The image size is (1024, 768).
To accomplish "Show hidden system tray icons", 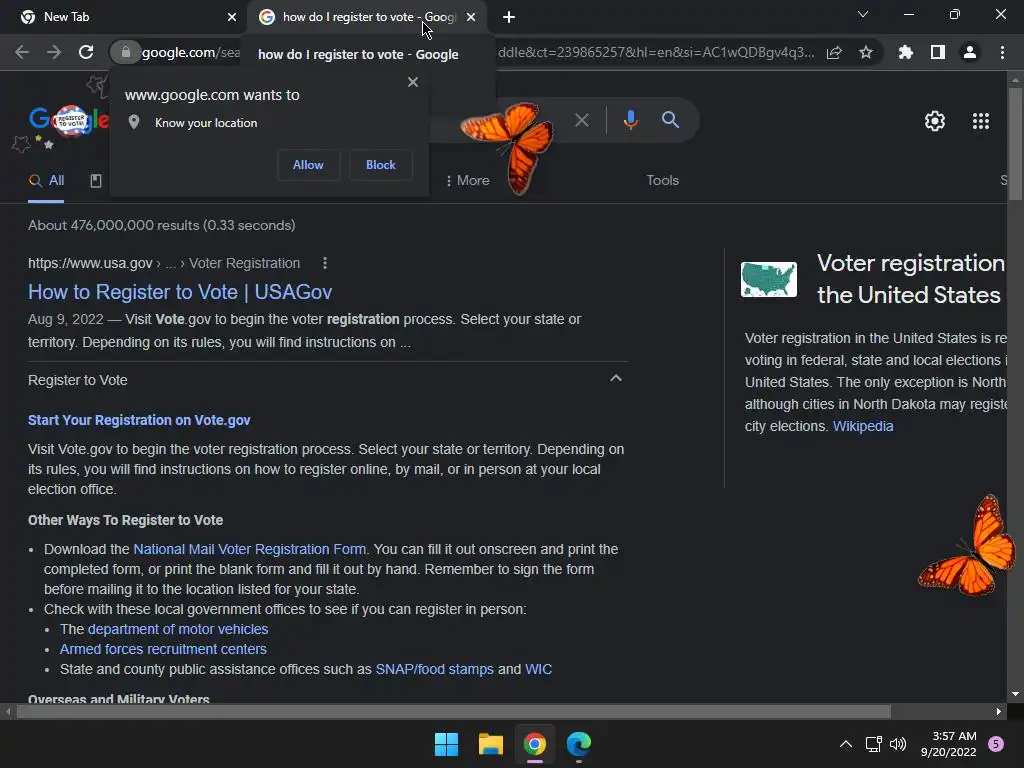I will pos(845,744).
